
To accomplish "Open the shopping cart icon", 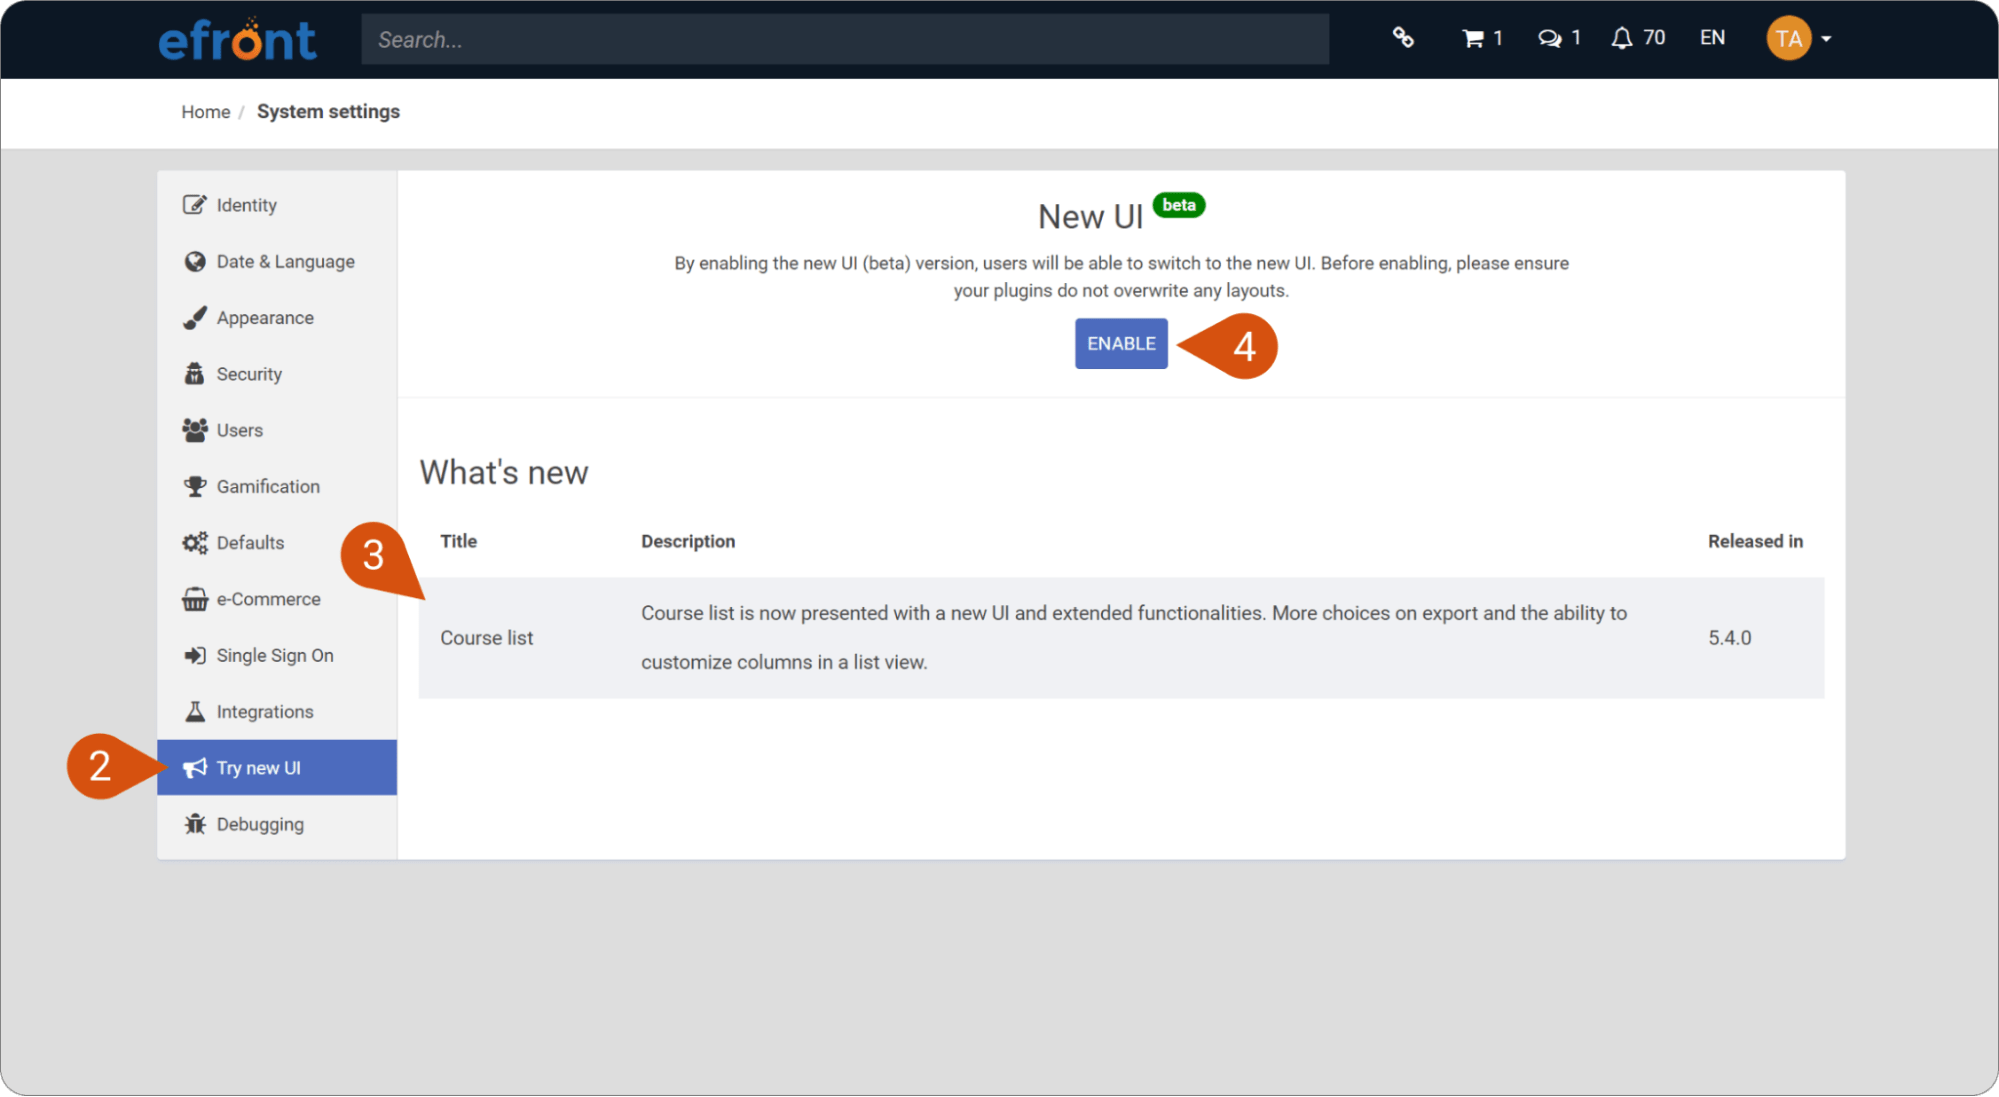I will point(1472,39).
